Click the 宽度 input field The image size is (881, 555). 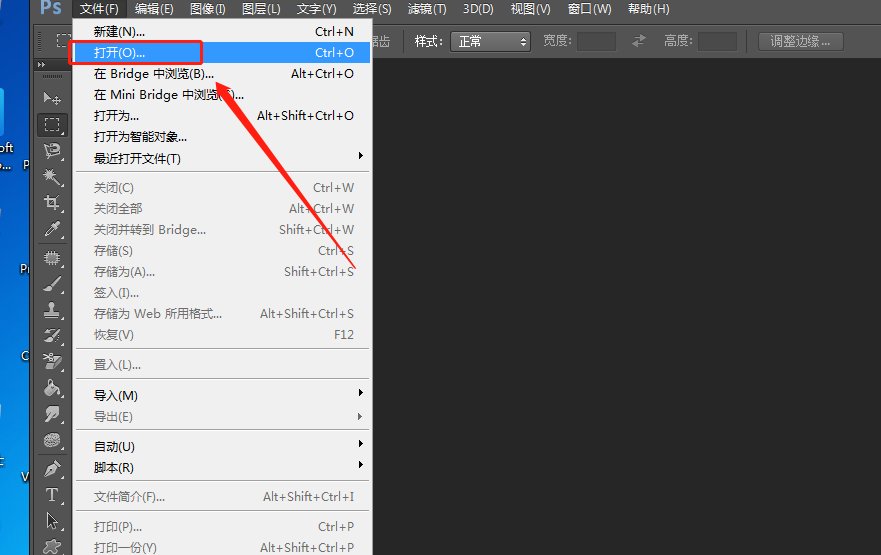pyautogui.click(x=597, y=42)
